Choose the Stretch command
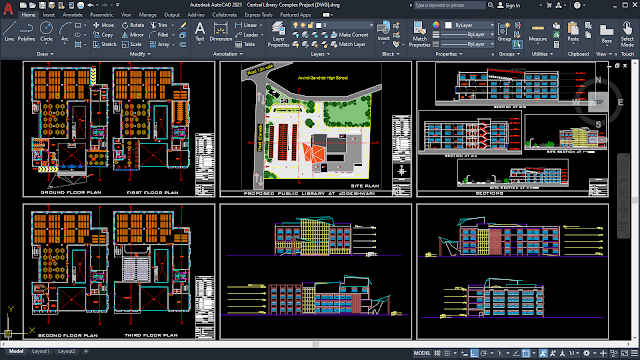 [x=104, y=44]
